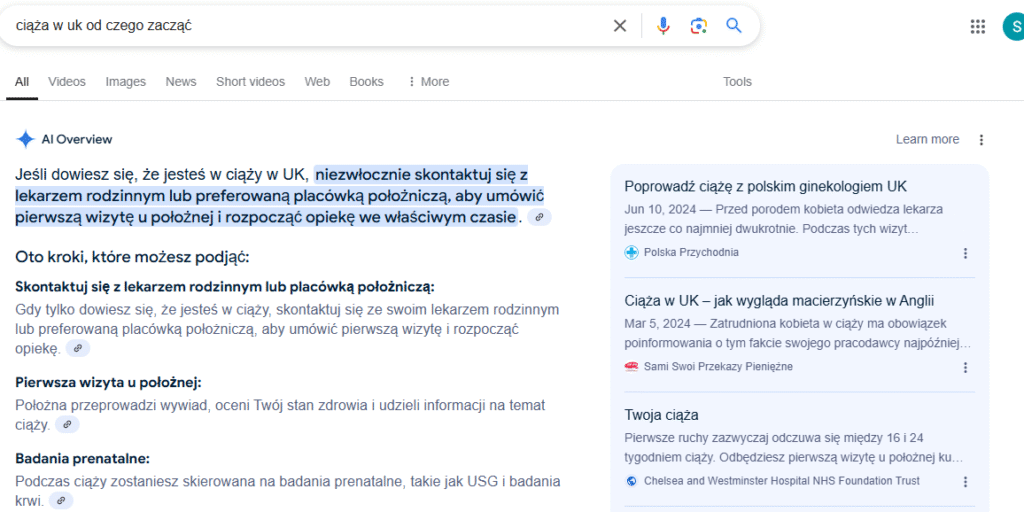1024x512 pixels.
Task: Click source link icon after first paragraph
Action: pos(539,218)
